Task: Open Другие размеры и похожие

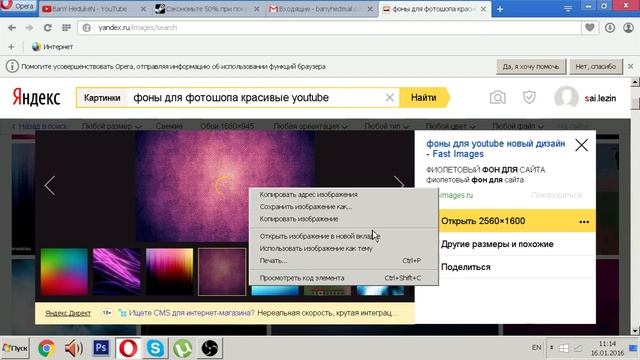Action: pos(497,244)
